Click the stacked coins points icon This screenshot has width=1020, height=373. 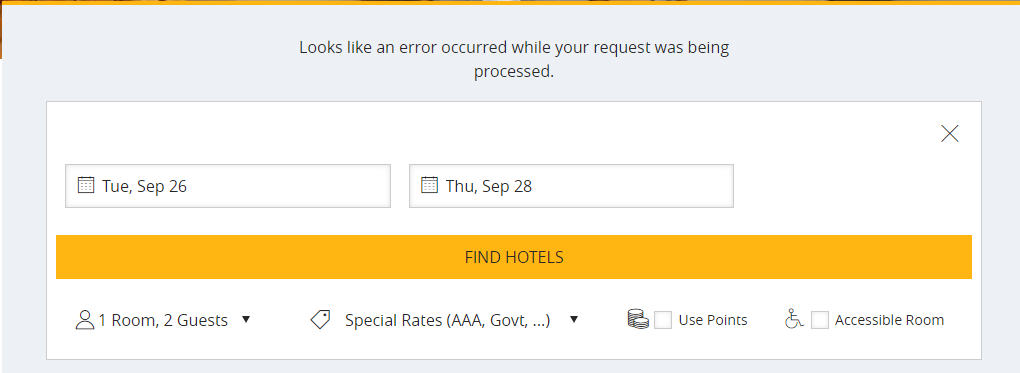click(638, 319)
